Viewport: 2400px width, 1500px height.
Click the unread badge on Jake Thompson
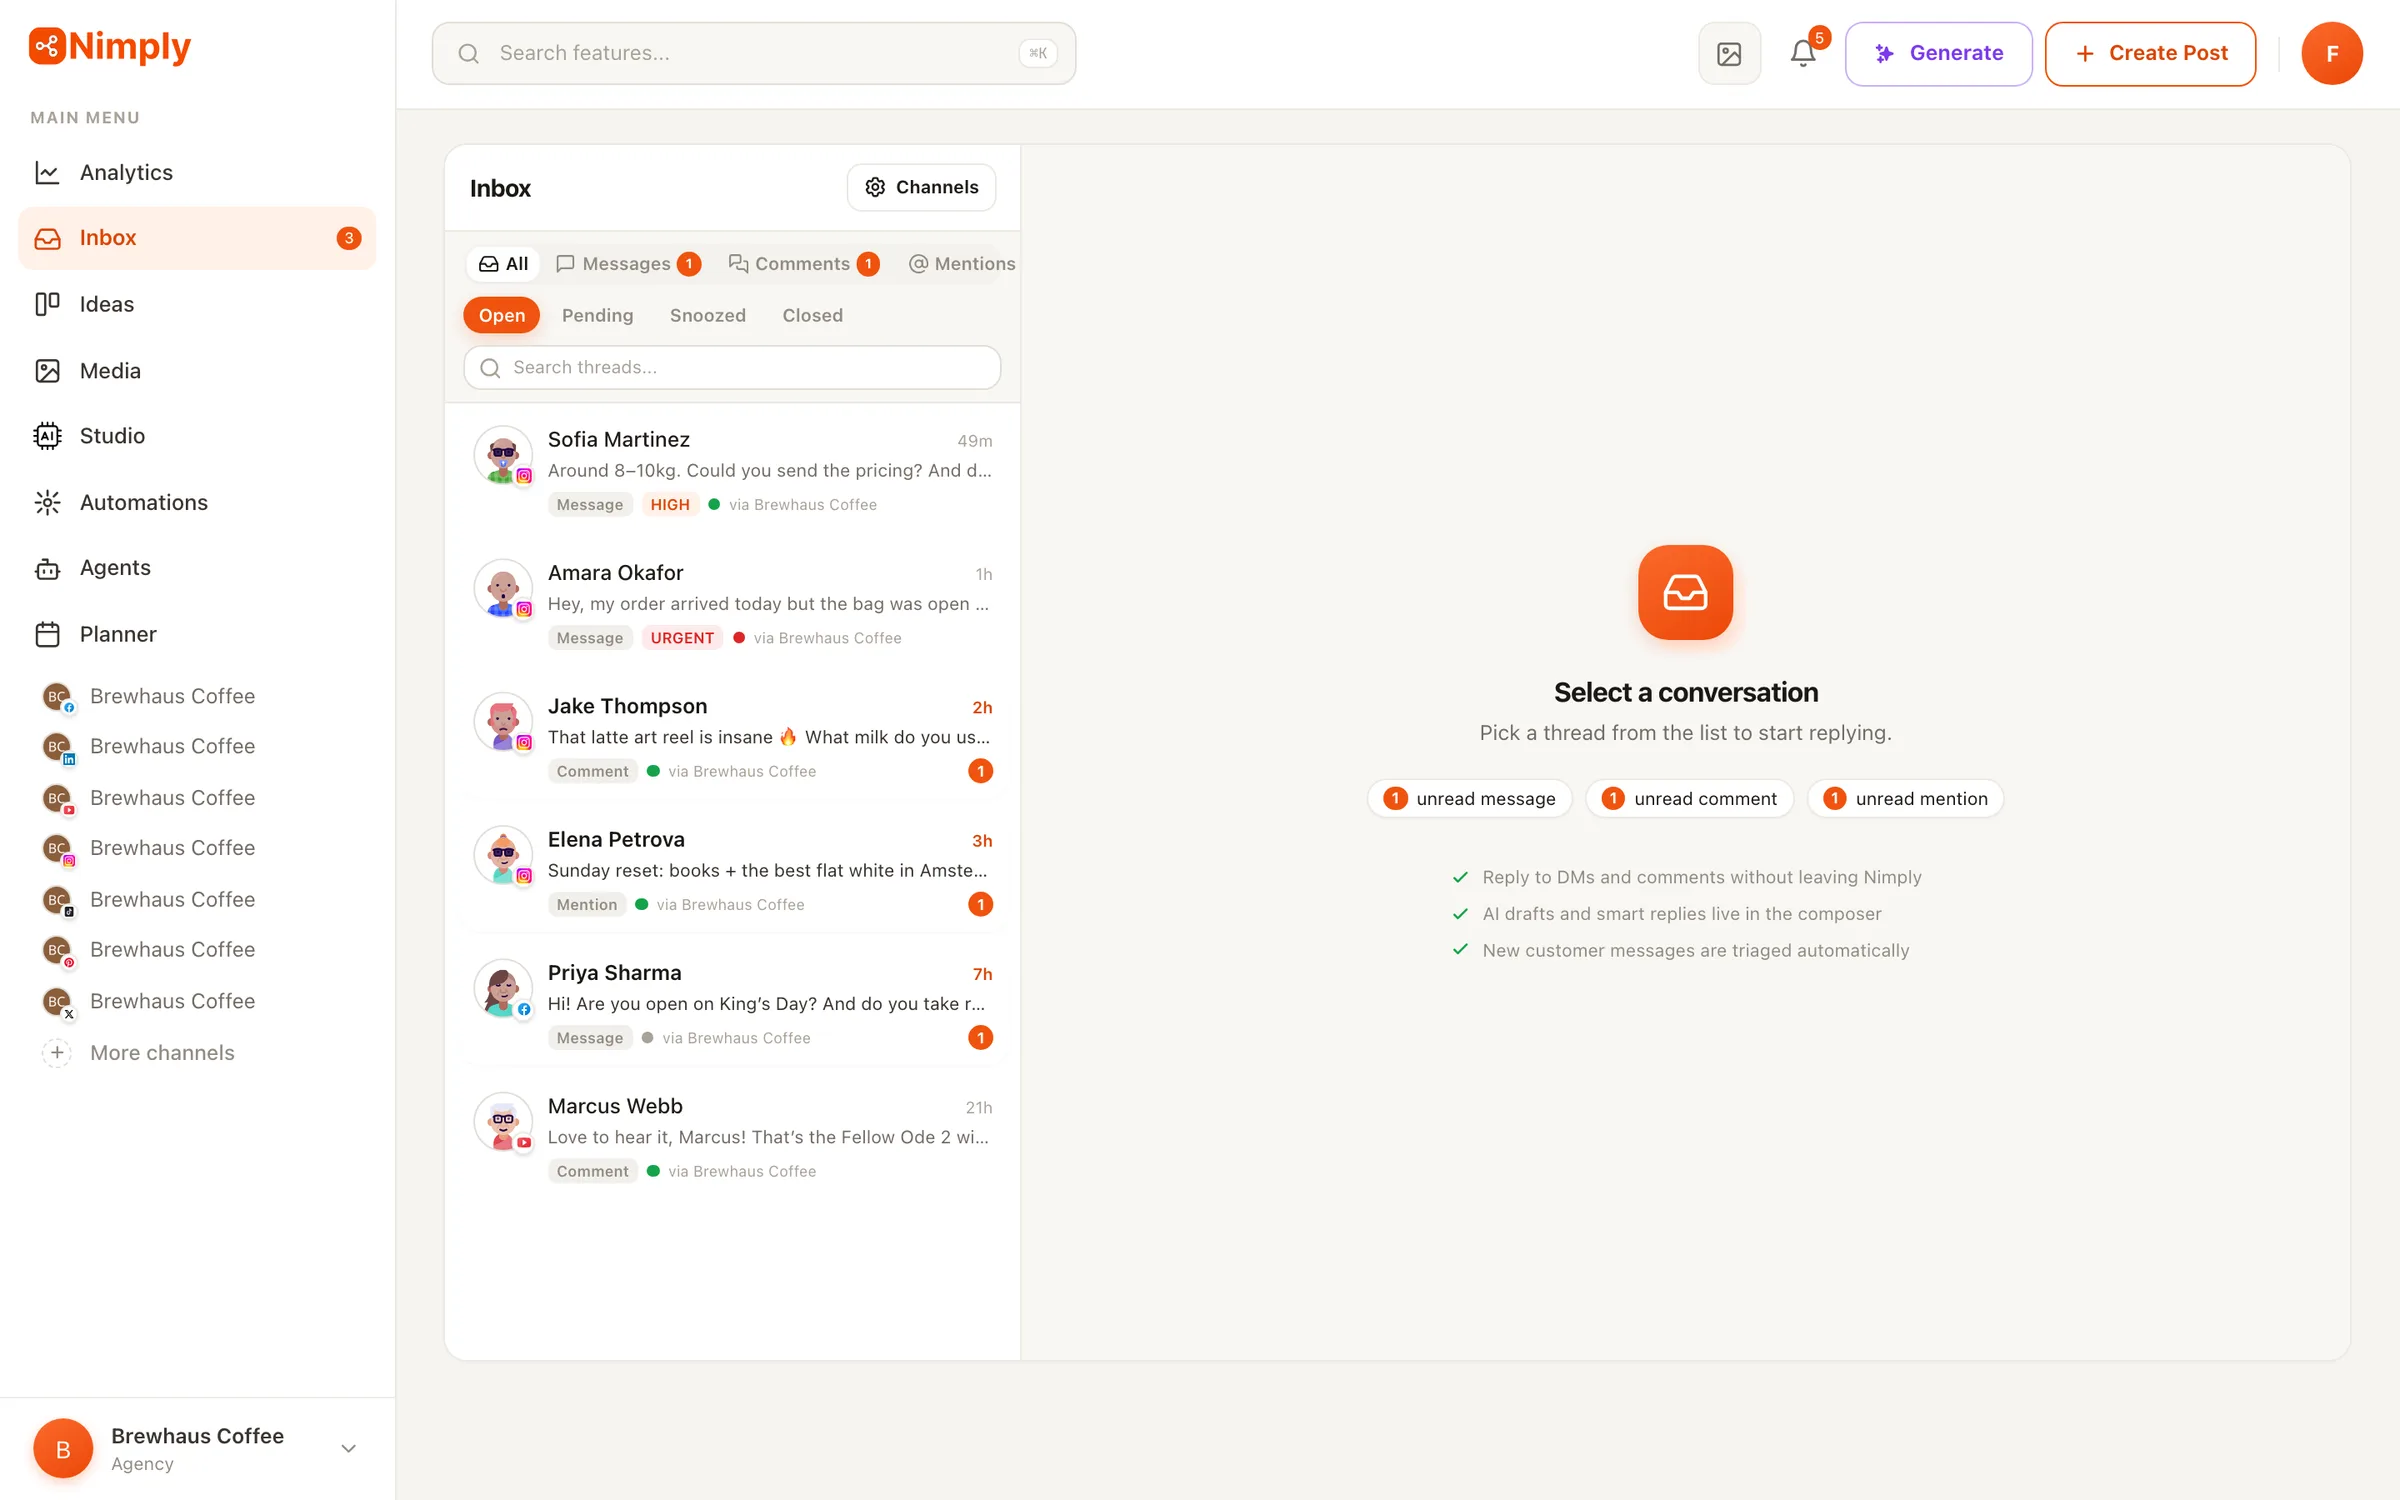point(980,771)
